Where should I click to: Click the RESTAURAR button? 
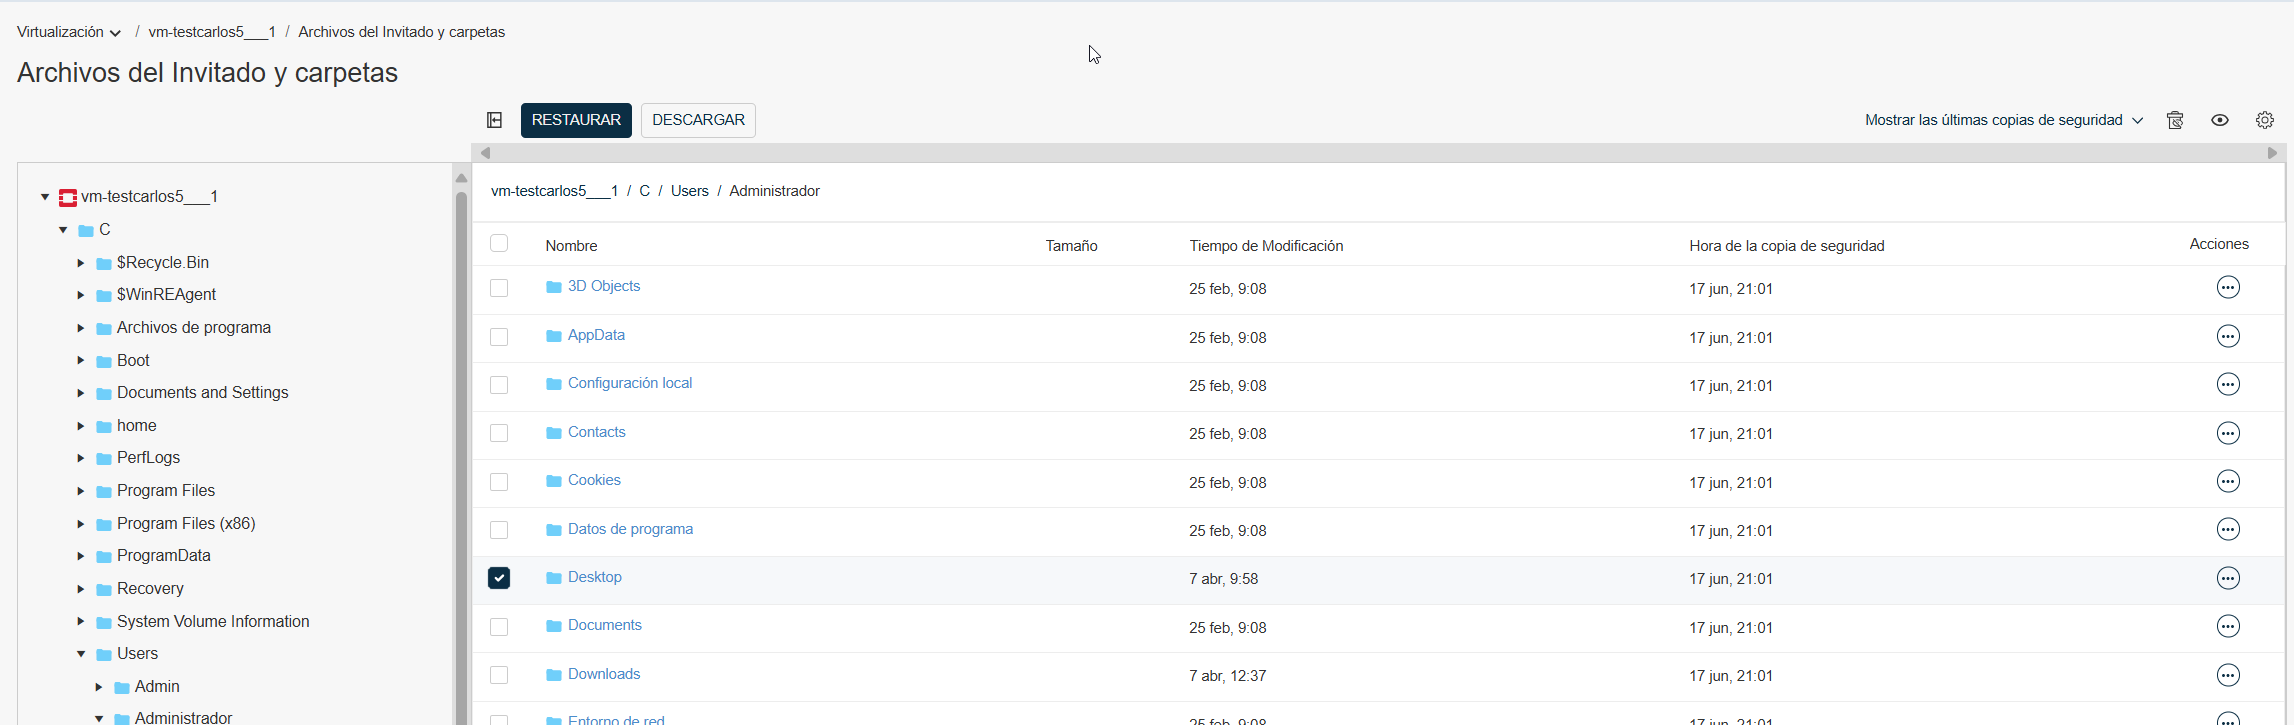[576, 120]
